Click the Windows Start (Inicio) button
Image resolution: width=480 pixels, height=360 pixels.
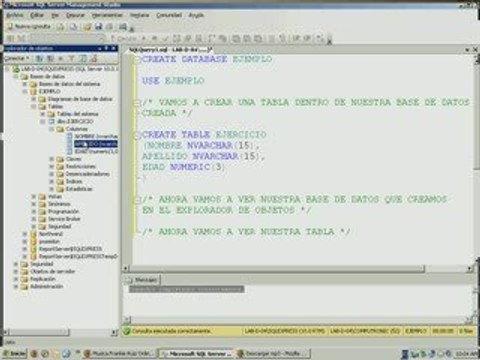(14, 353)
